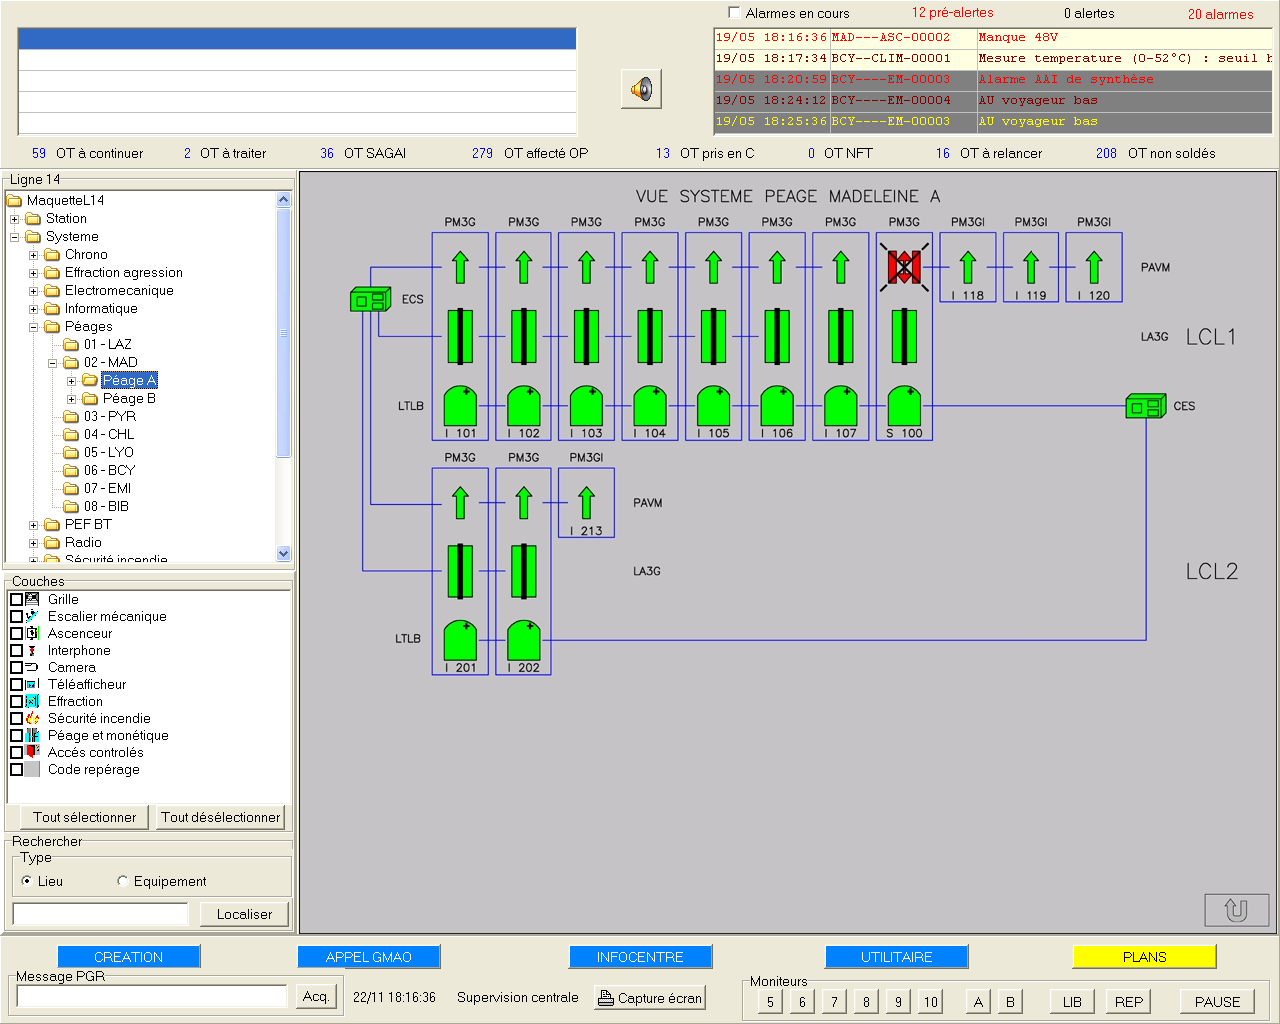Click the Message PGR input field
The image size is (1280, 1024).
click(152, 996)
